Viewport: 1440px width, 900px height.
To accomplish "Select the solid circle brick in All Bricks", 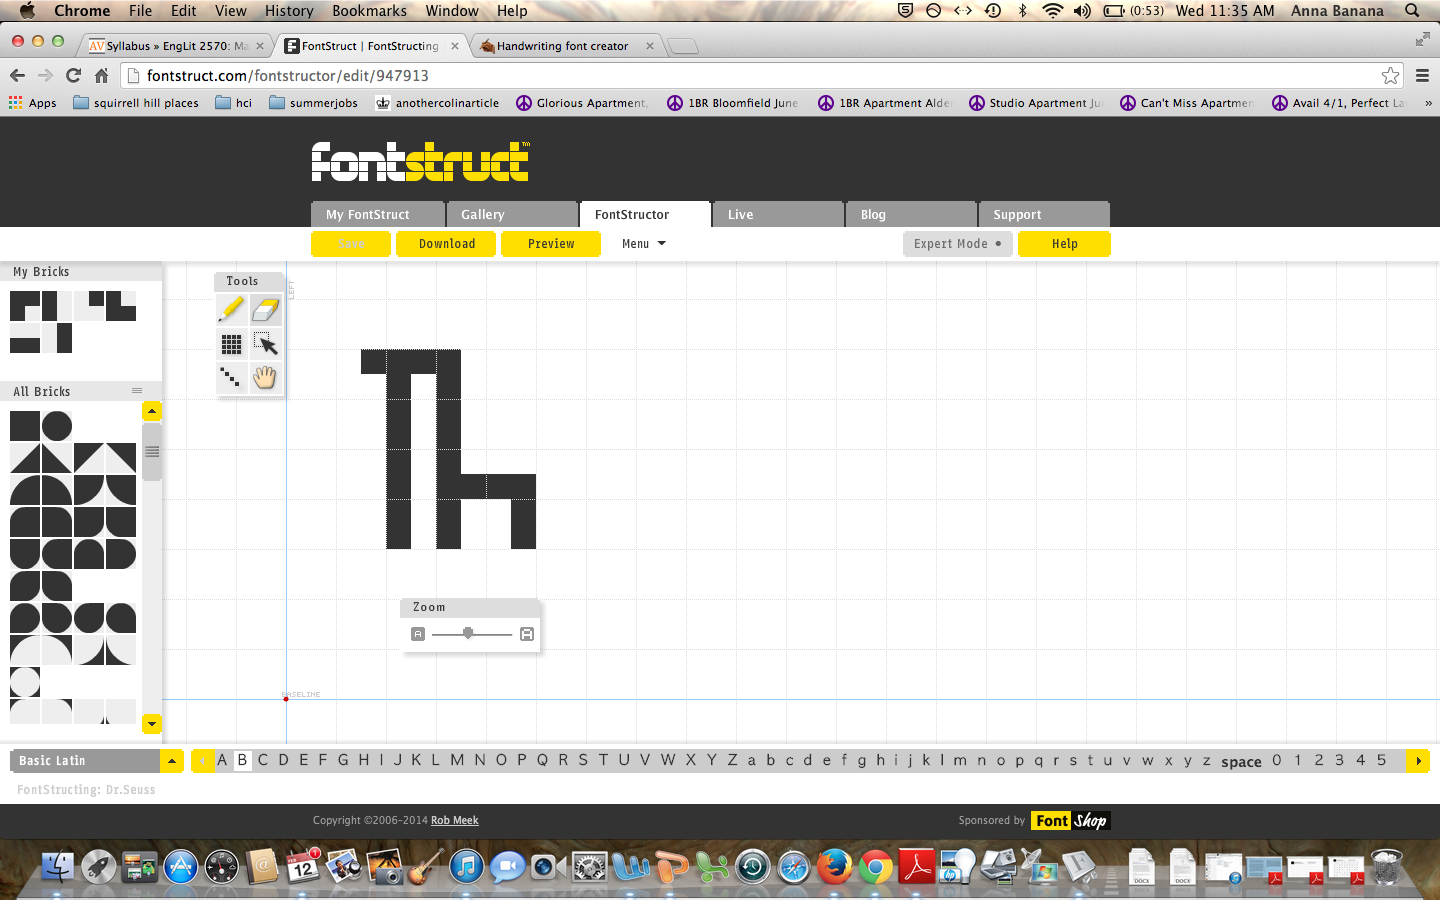I will point(57,426).
